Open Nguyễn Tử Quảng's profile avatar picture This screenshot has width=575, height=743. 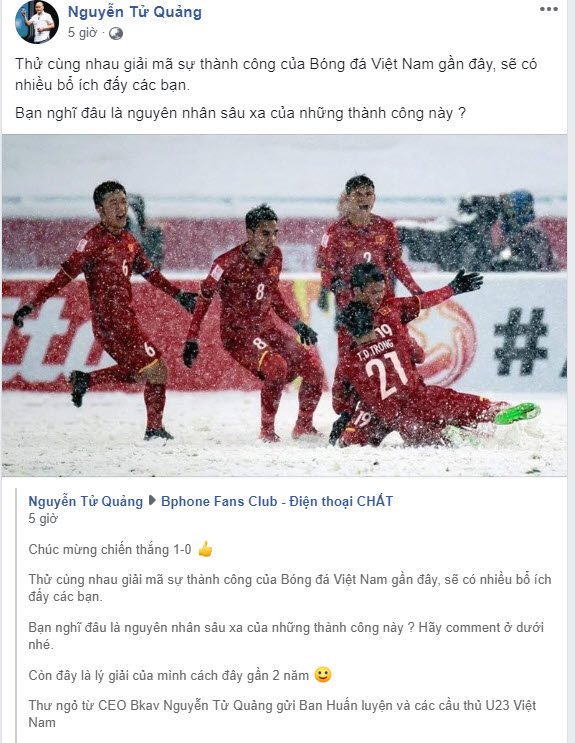(37, 22)
